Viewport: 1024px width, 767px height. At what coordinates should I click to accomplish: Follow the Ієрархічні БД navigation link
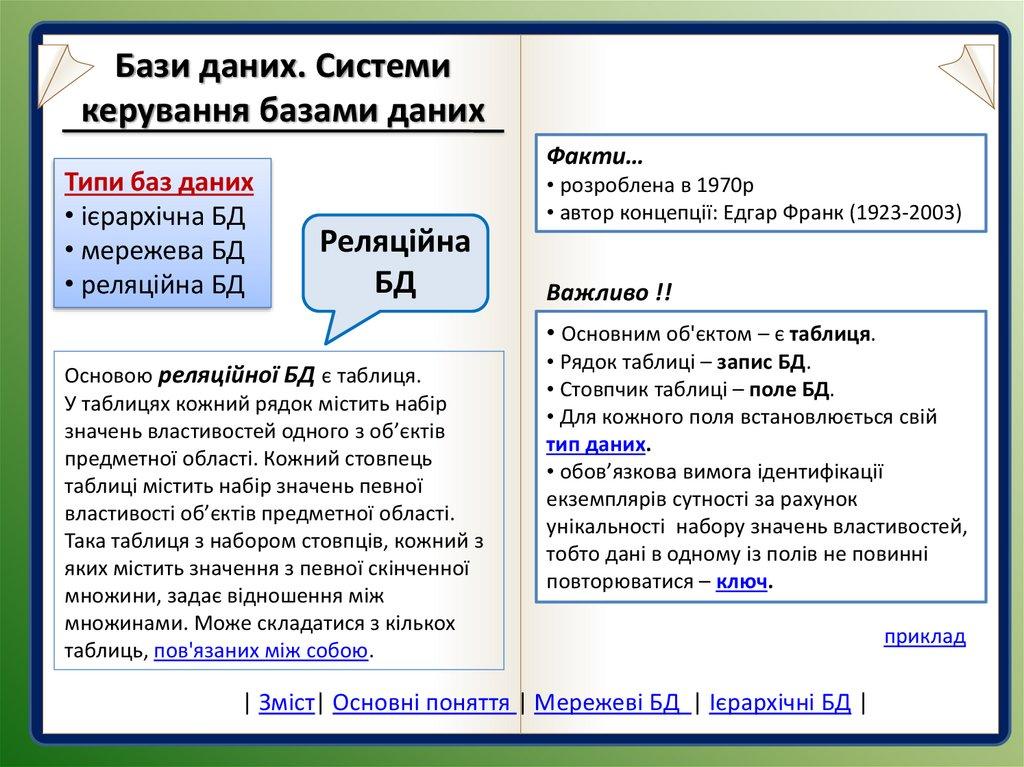point(780,702)
